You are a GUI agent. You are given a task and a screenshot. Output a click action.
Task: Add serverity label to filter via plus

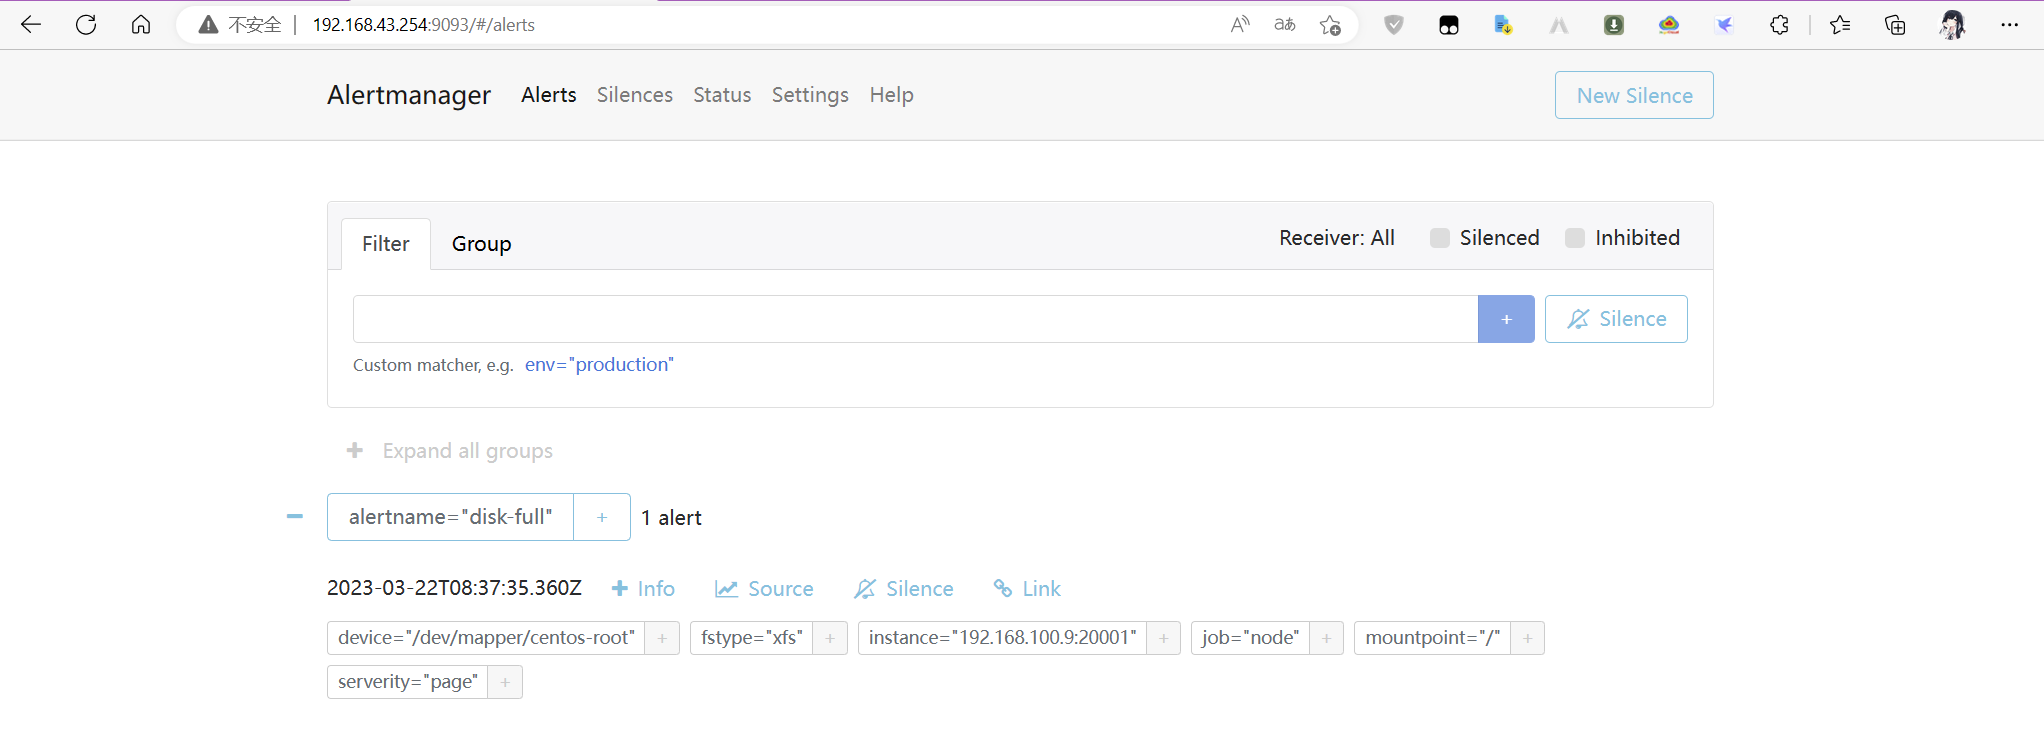(x=505, y=682)
